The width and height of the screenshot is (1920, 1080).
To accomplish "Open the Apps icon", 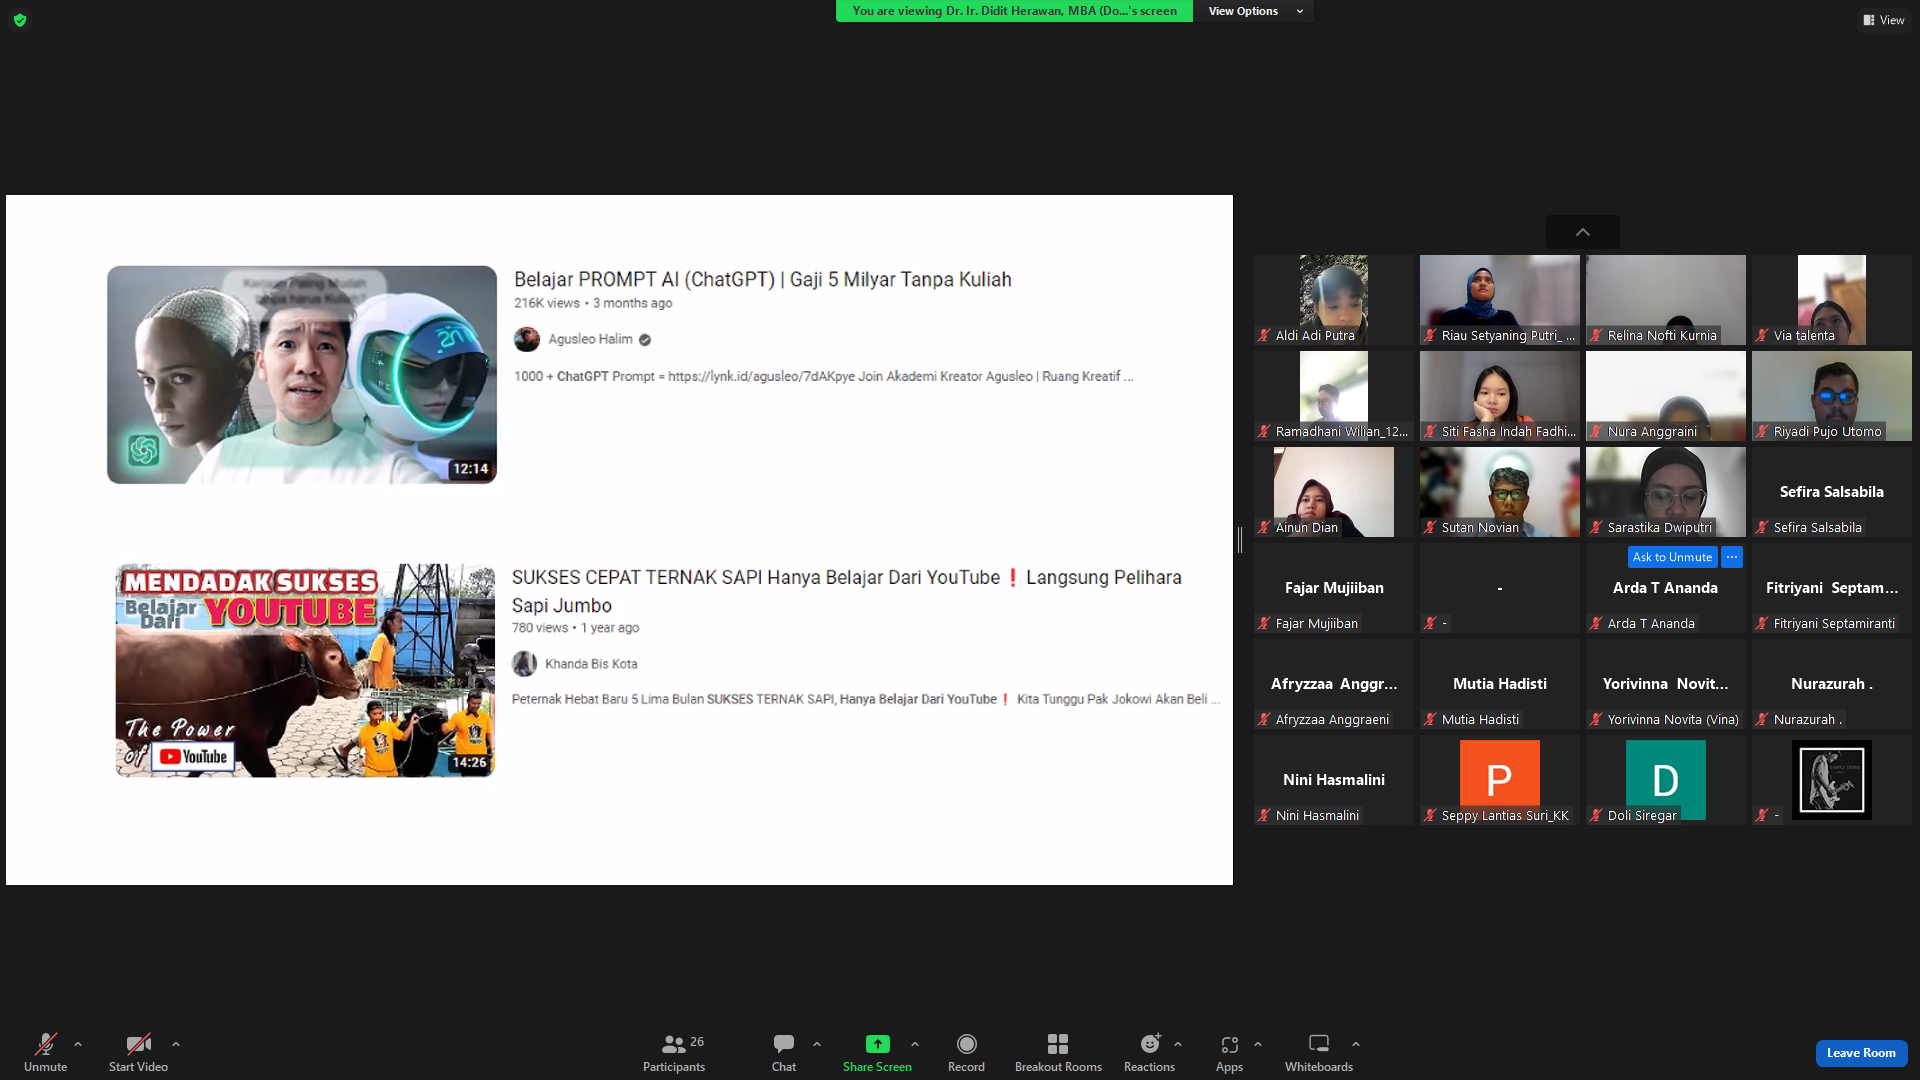I will click(1229, 1044).
